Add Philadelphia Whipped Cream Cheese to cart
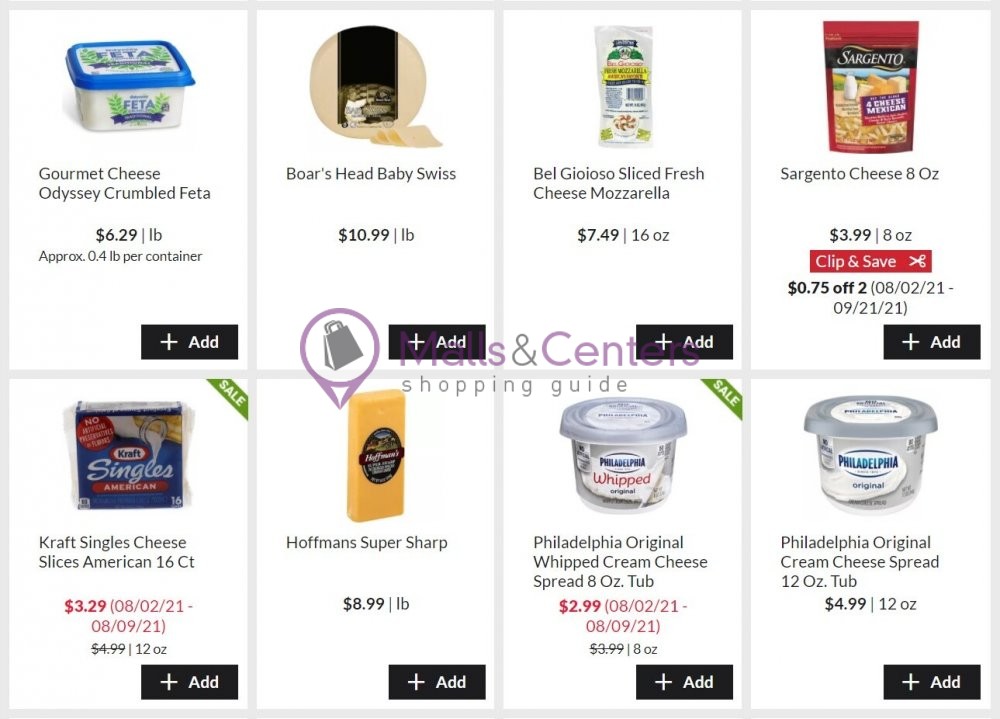The height and width of the screenshot is (719, 1000). point(684,682)
